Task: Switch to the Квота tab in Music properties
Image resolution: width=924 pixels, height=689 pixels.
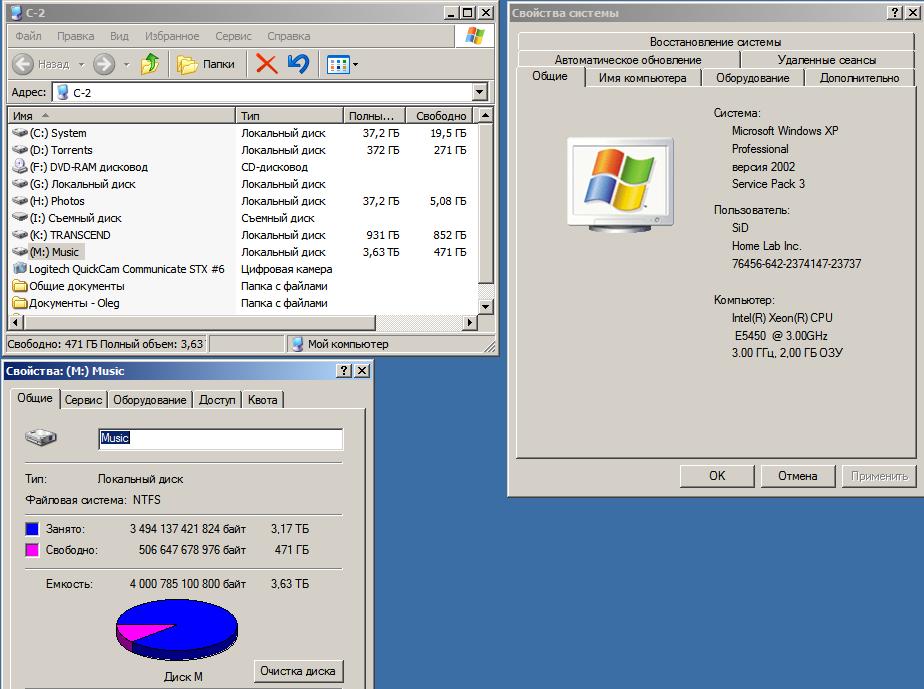Action: (x=263, y=399)
